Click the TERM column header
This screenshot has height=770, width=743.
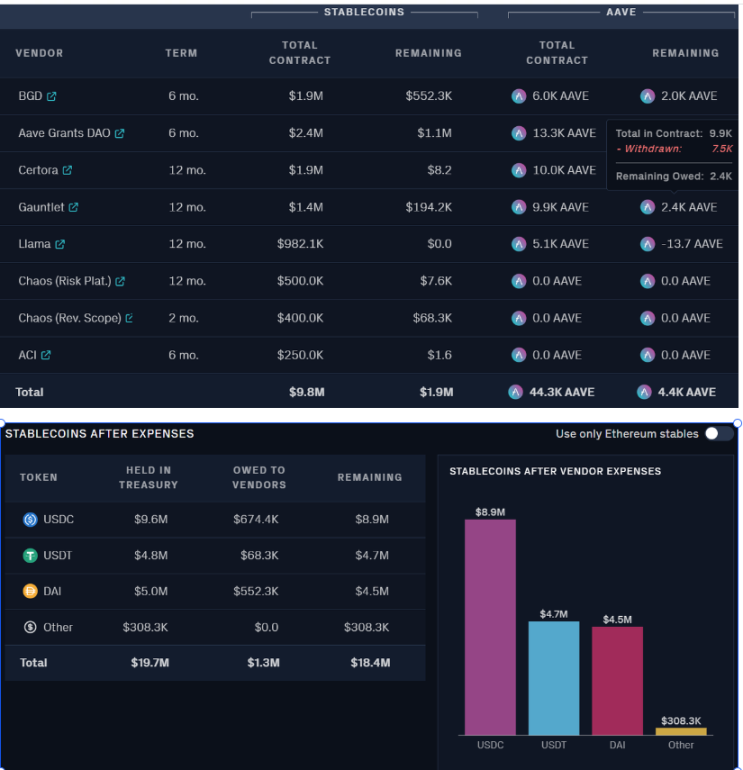pos(181,53)
